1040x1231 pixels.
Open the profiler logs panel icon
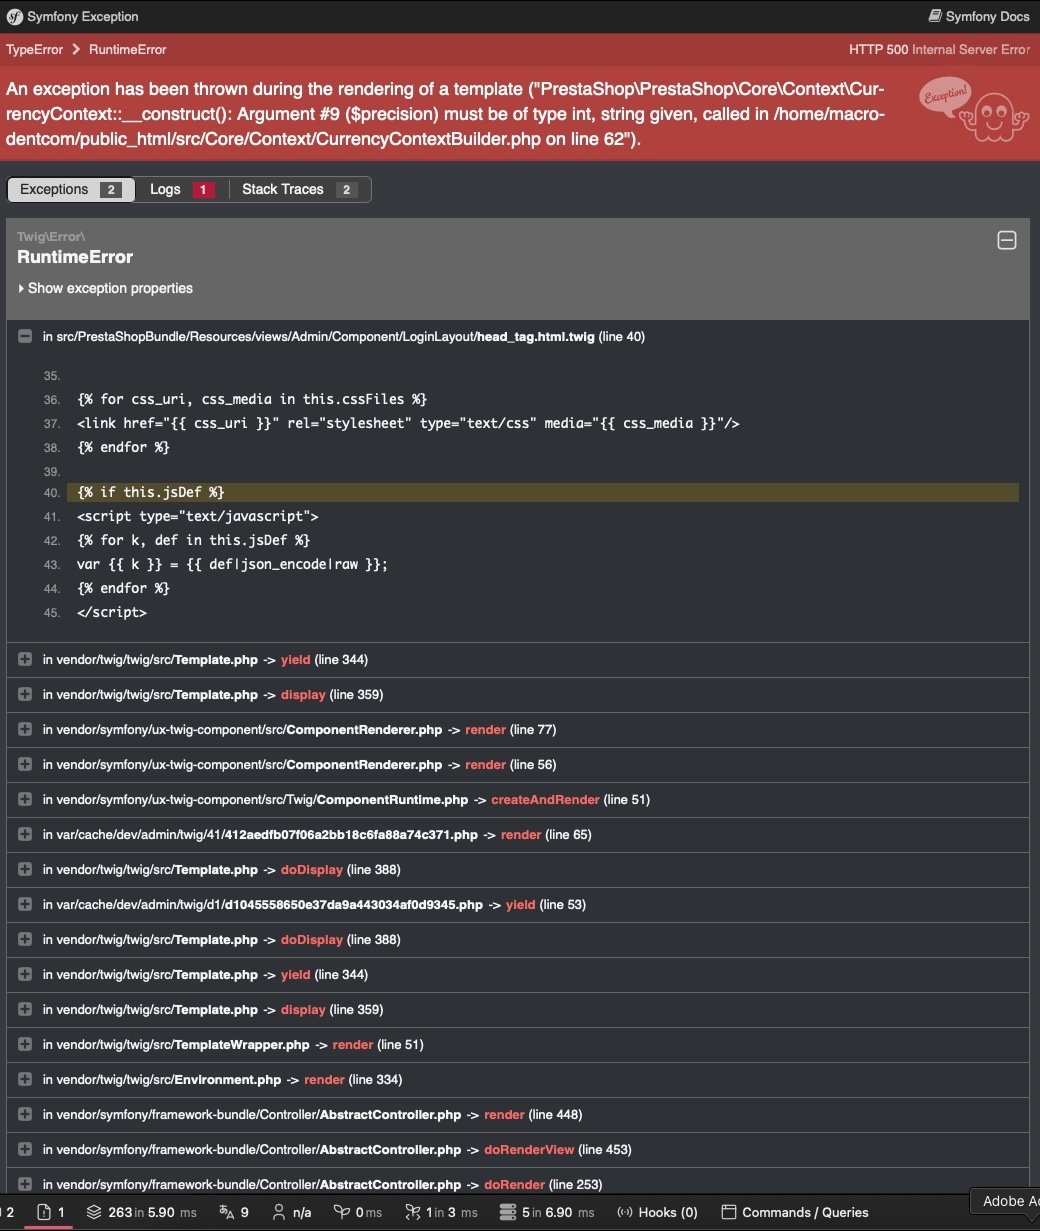44,1212
